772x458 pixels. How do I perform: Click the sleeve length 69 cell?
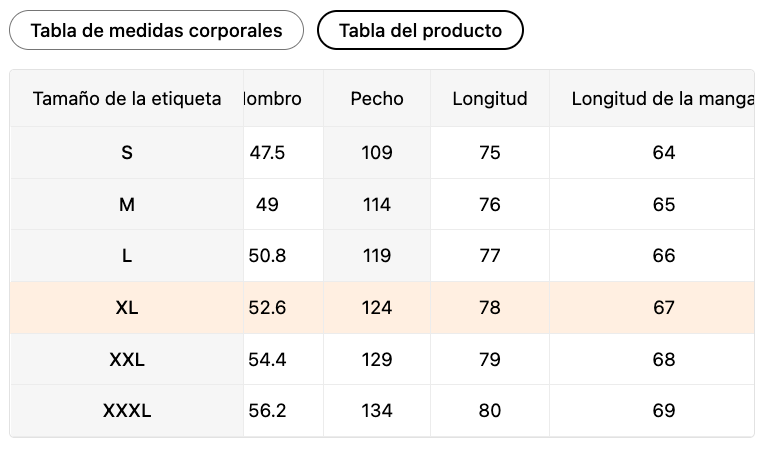(664, 411)
